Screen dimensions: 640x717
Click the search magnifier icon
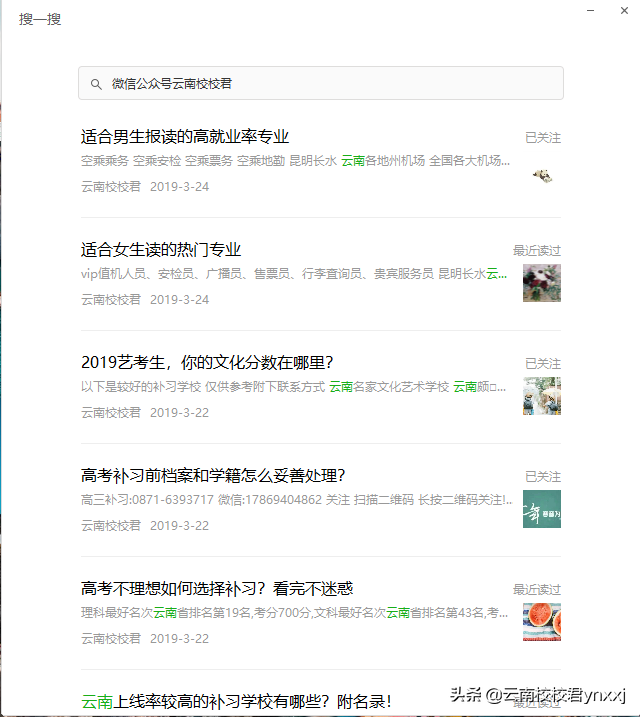pyautogui.click(x=96, y=84)
